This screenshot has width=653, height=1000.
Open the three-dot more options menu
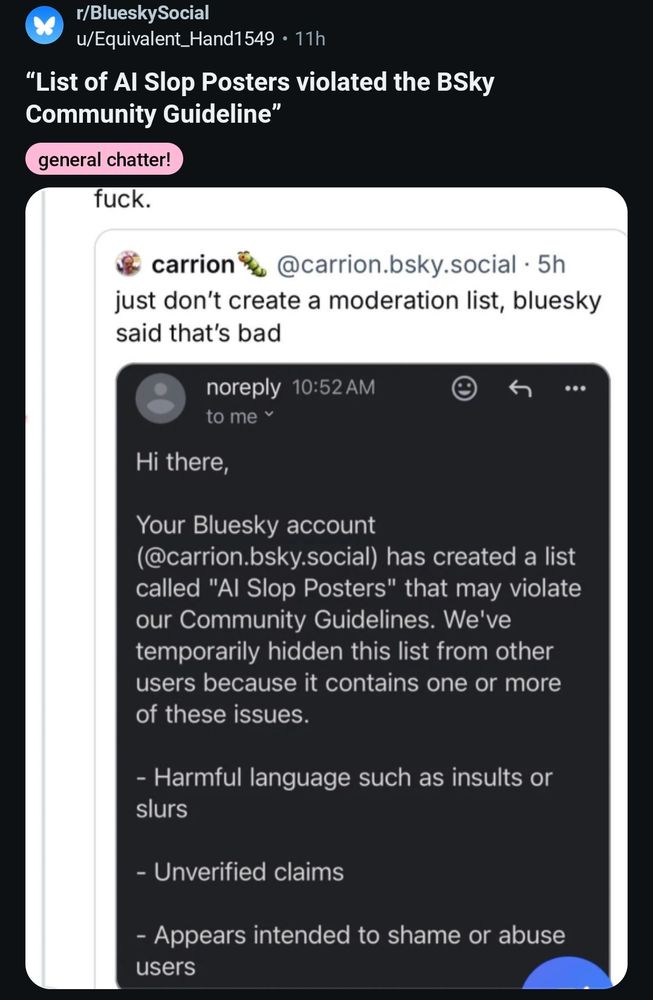pos(573,389)
